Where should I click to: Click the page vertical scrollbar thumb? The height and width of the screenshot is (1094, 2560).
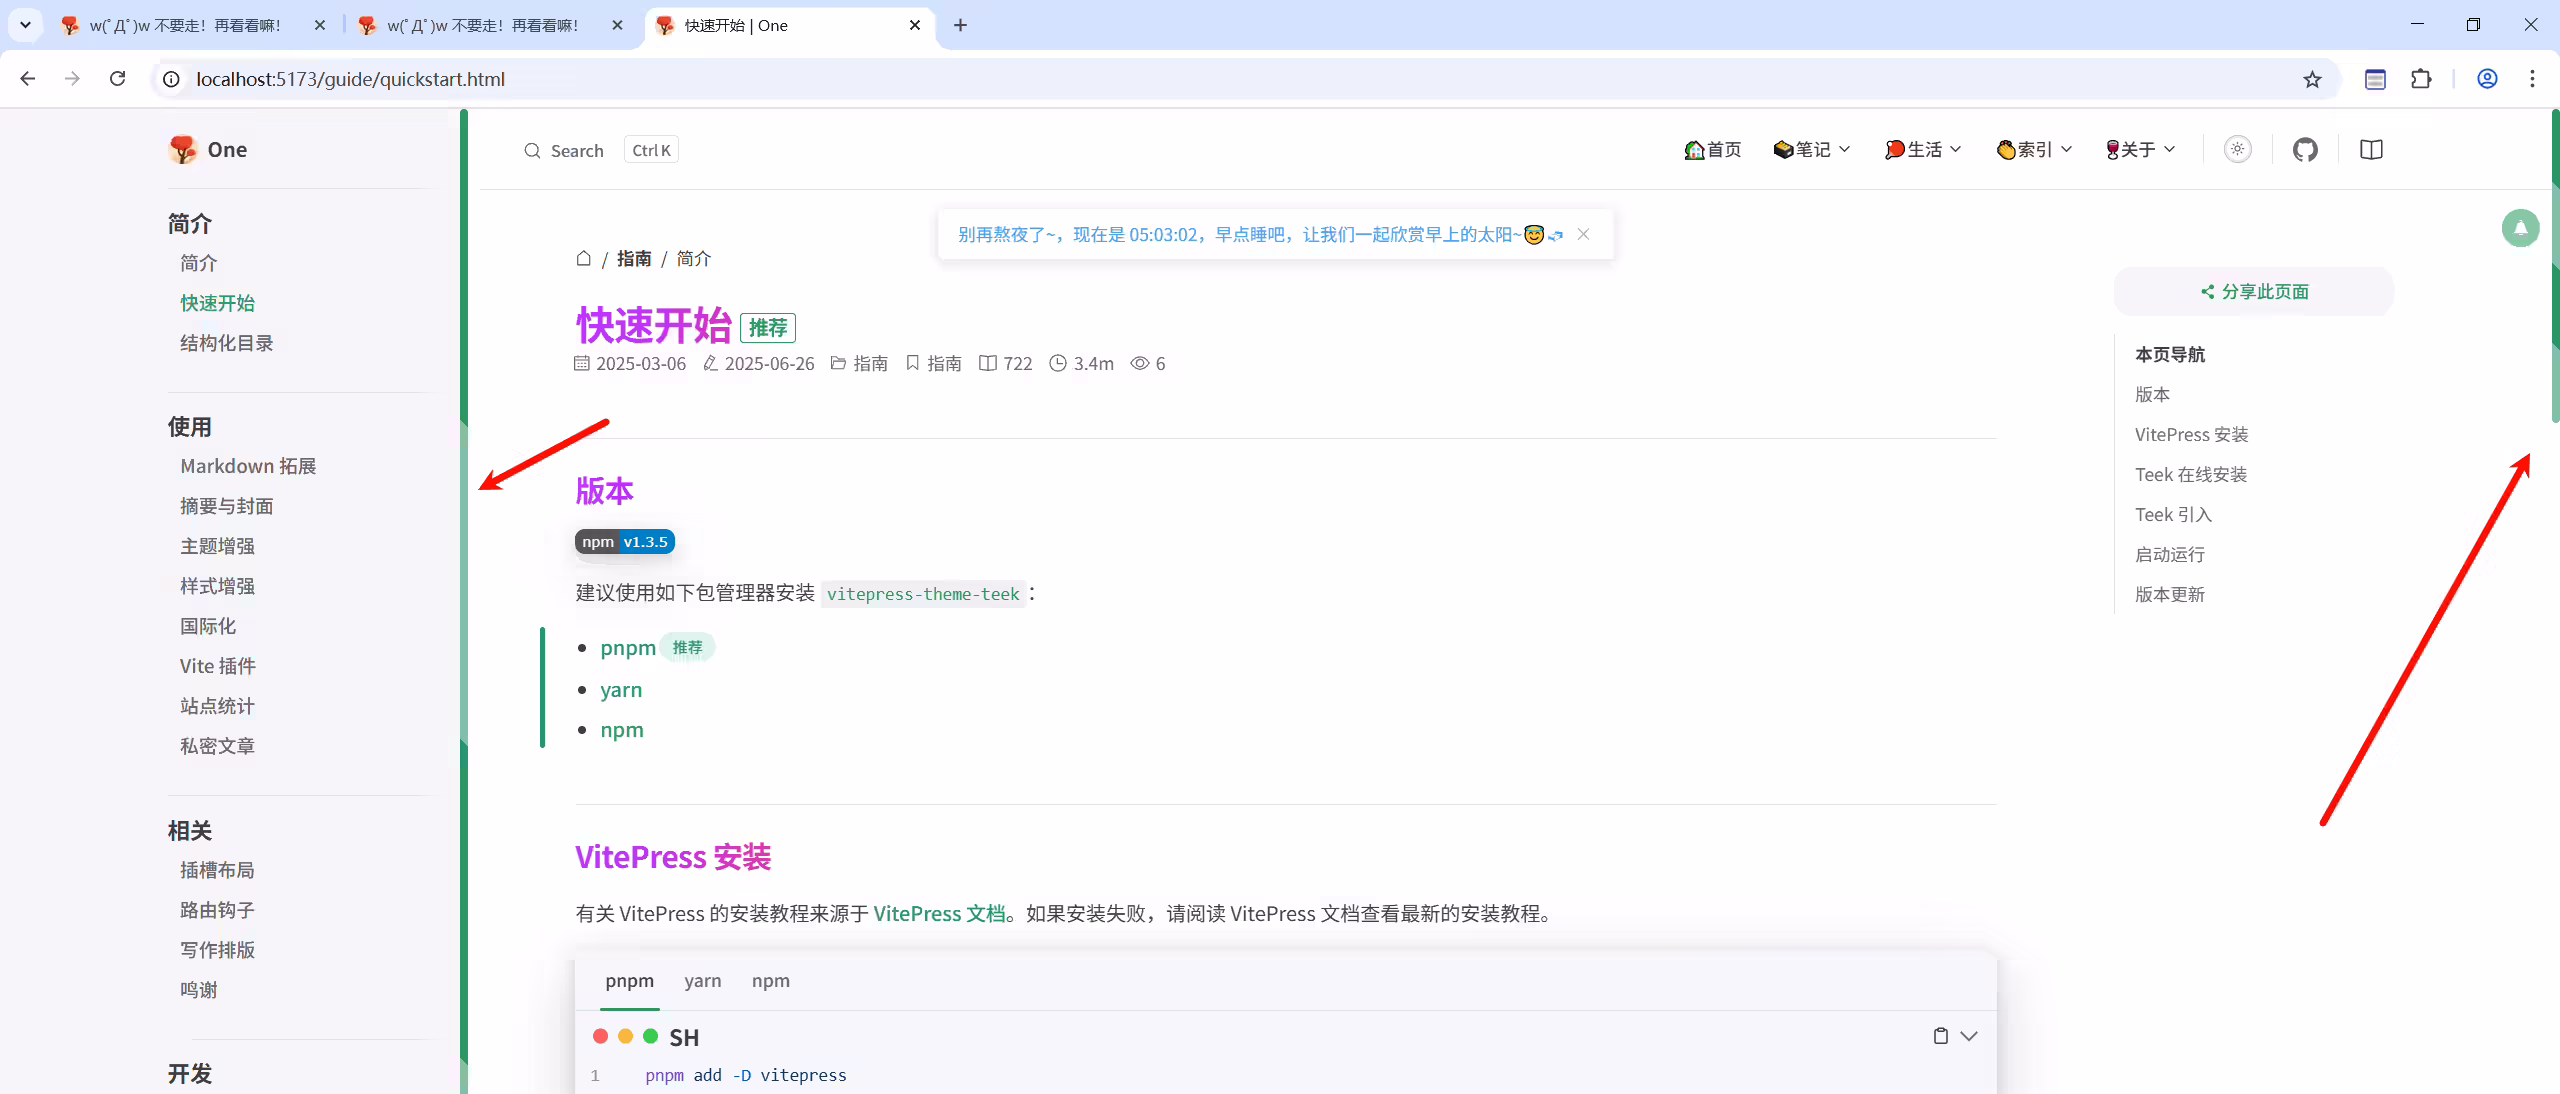click(x=2555, y=265)
